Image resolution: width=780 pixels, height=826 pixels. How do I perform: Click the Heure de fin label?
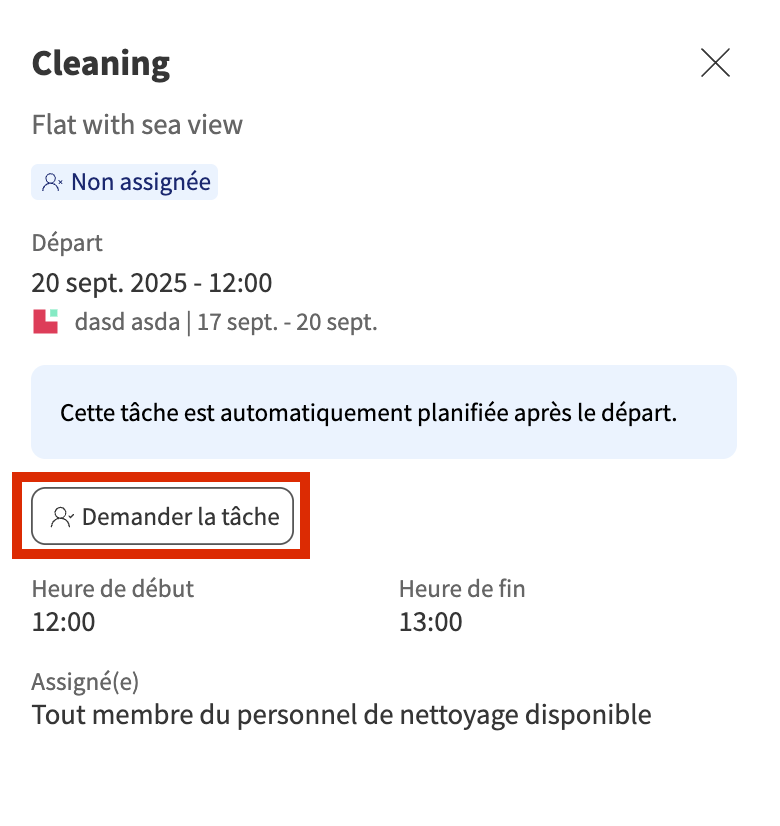[462, 589]
